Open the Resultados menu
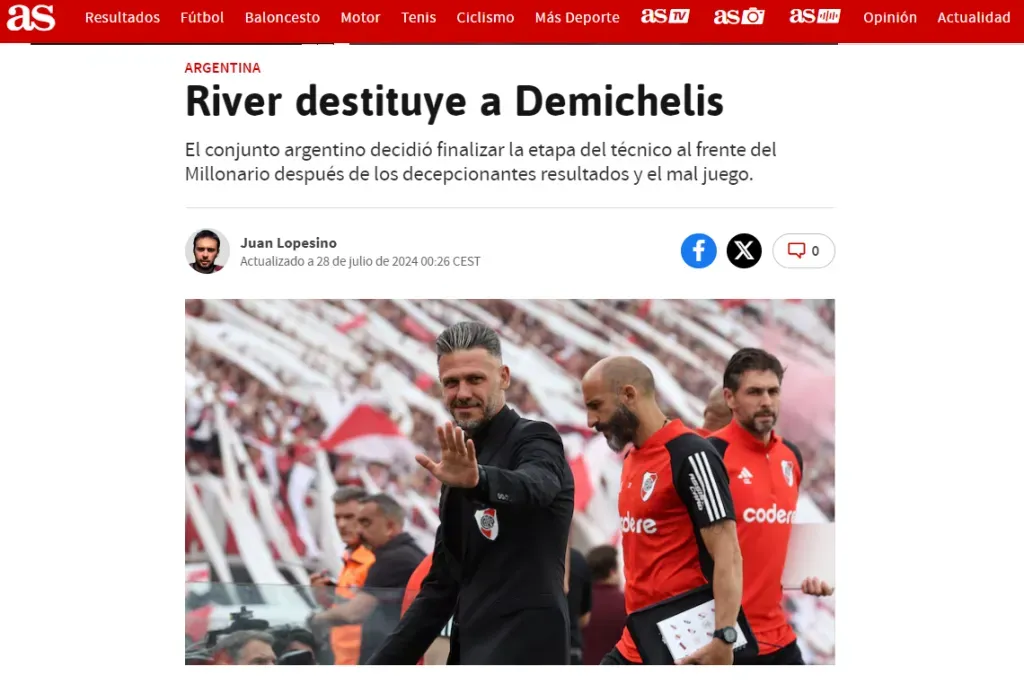This screenshot has height=684, width=1024. (122, 18)
